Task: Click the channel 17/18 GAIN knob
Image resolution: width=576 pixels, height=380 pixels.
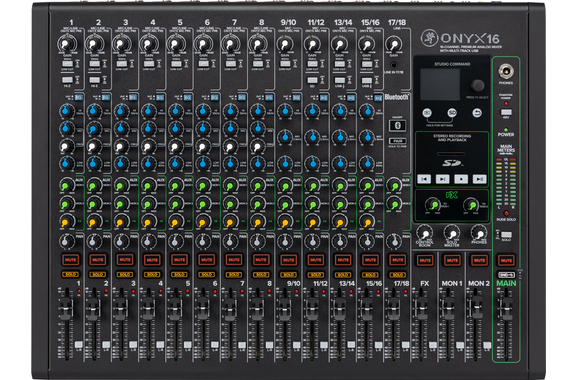Action: click(x=393, y=45)
